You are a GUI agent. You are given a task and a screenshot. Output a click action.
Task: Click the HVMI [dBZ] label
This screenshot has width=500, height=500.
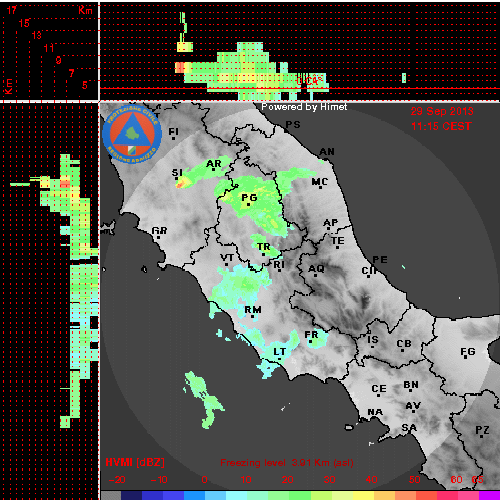tap(135, 462)
